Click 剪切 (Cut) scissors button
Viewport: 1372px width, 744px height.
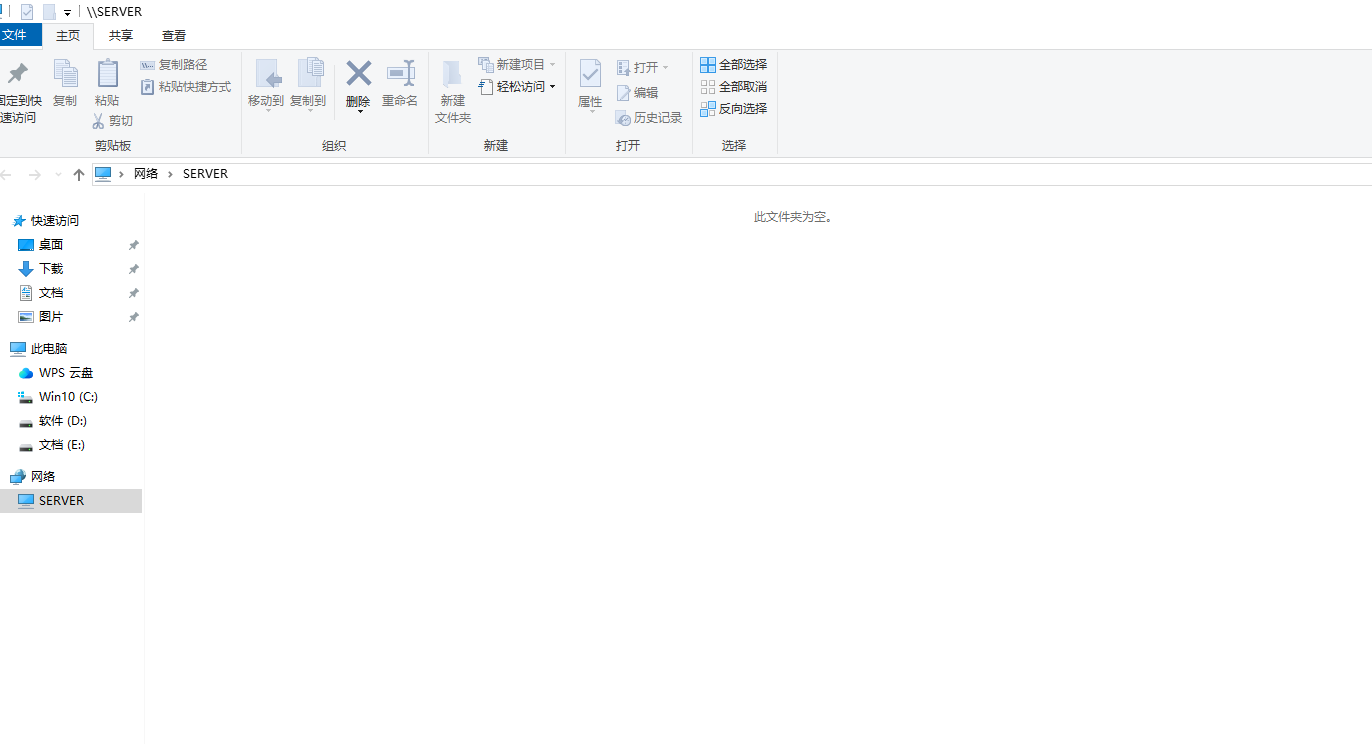112,121
